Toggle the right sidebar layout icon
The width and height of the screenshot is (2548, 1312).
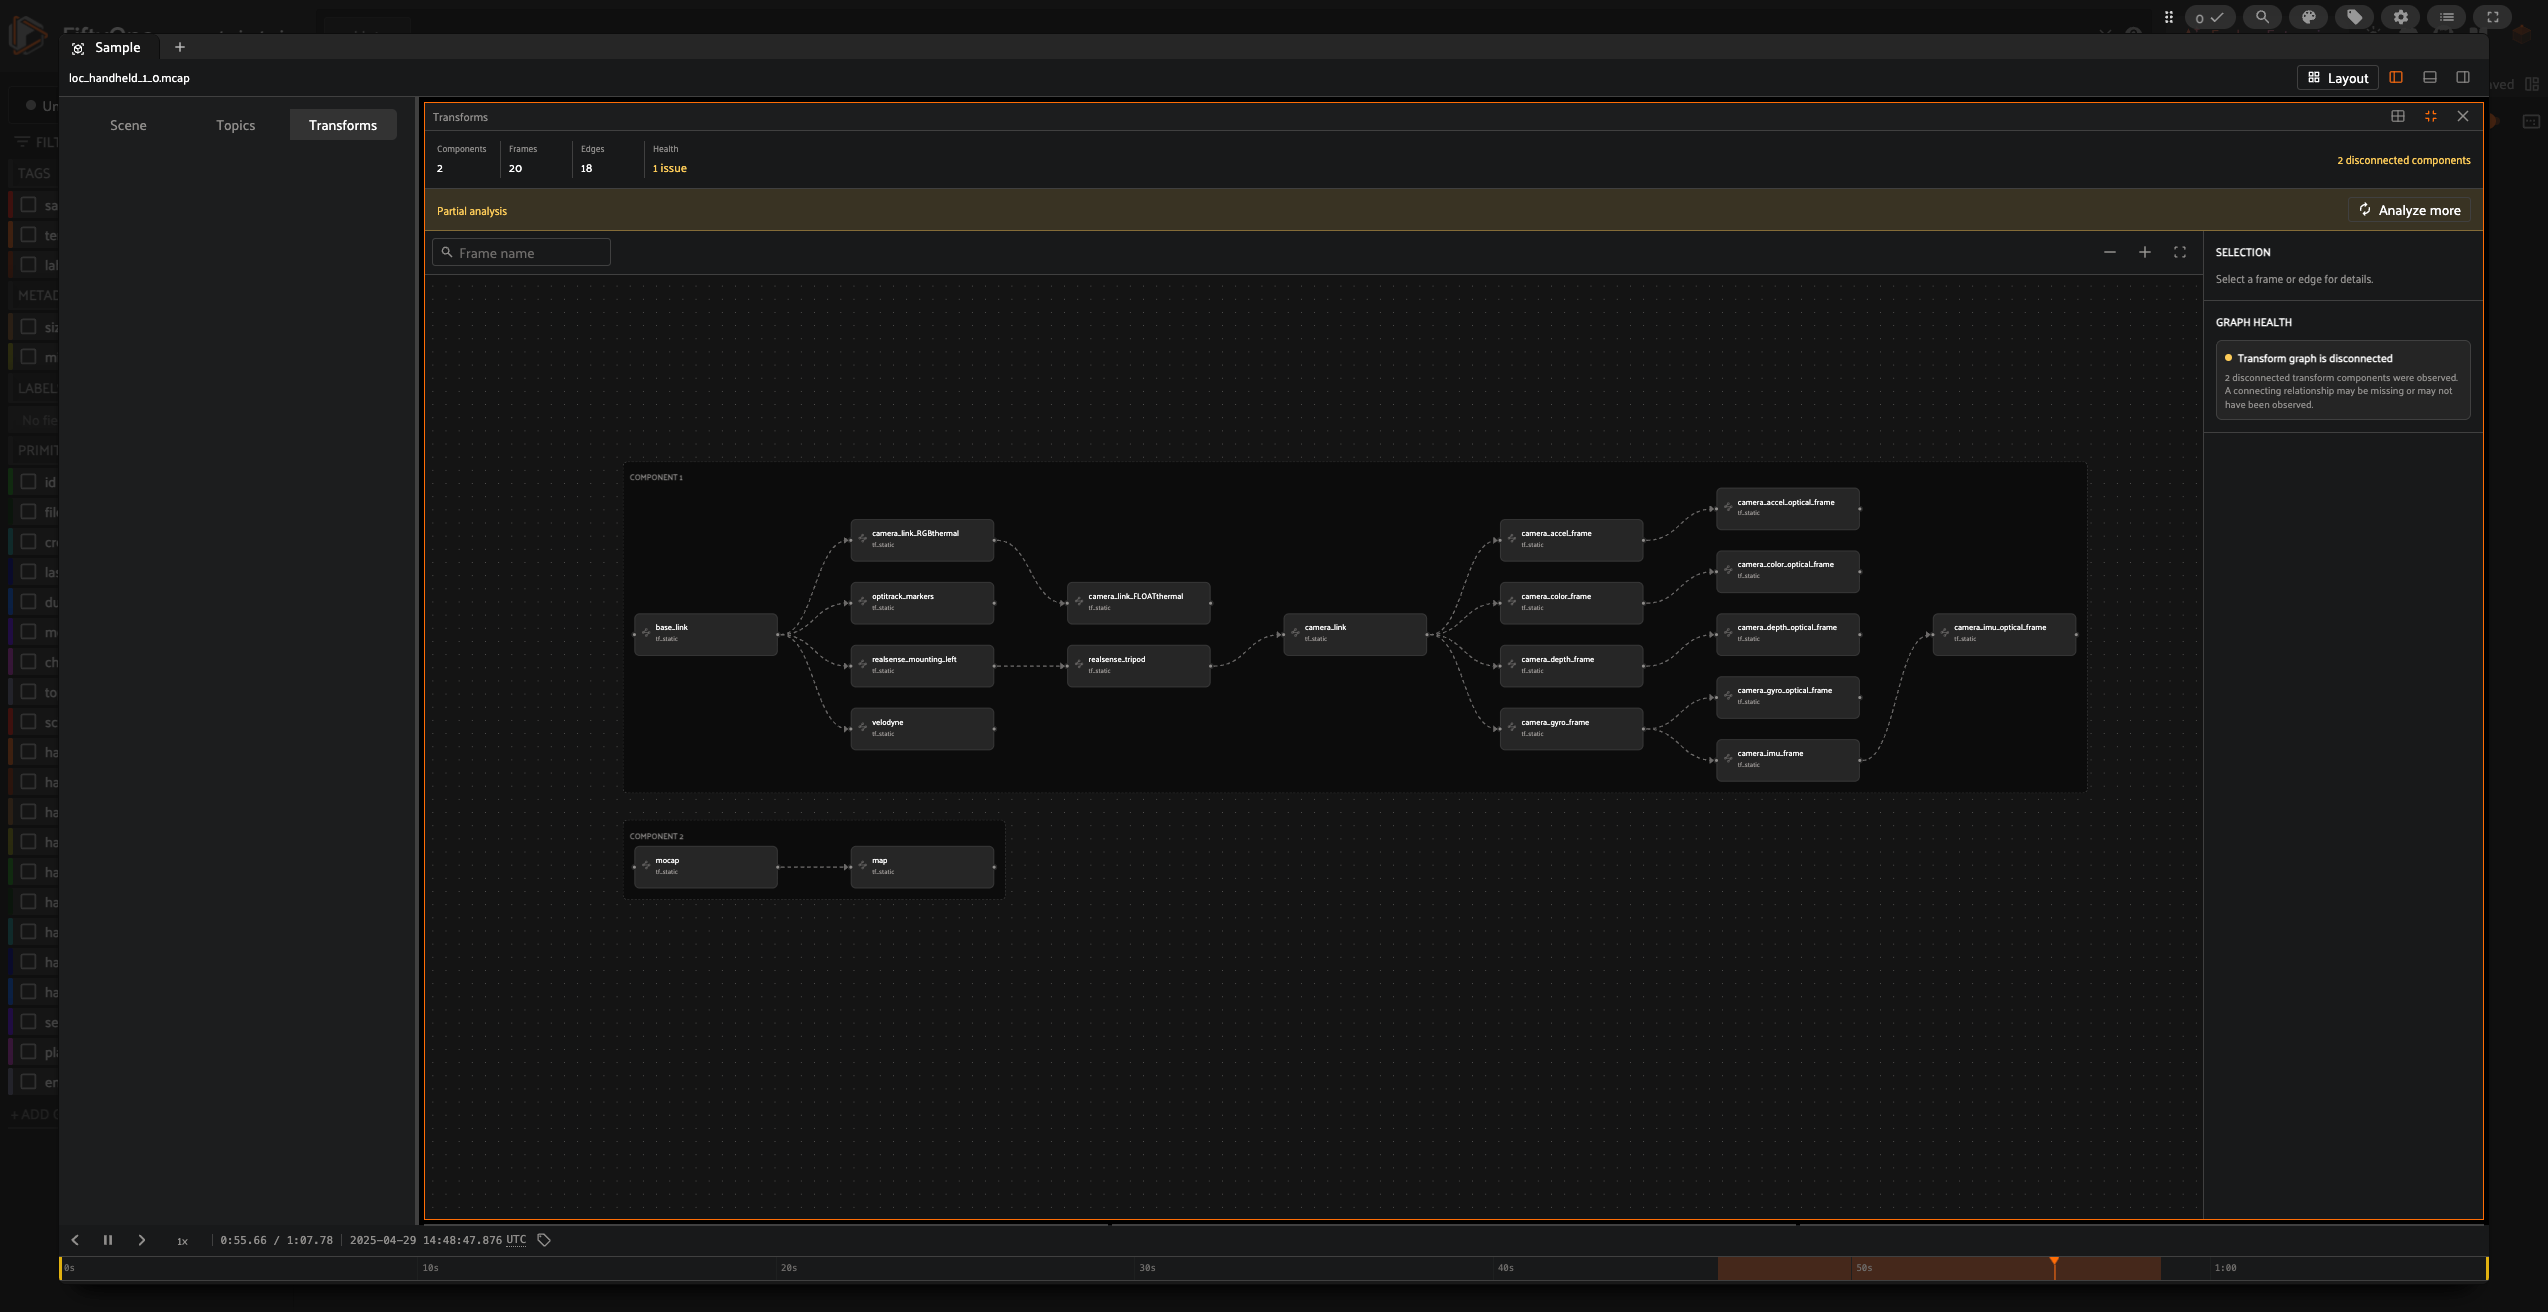pyautogui.click(x=2462, y=78)
